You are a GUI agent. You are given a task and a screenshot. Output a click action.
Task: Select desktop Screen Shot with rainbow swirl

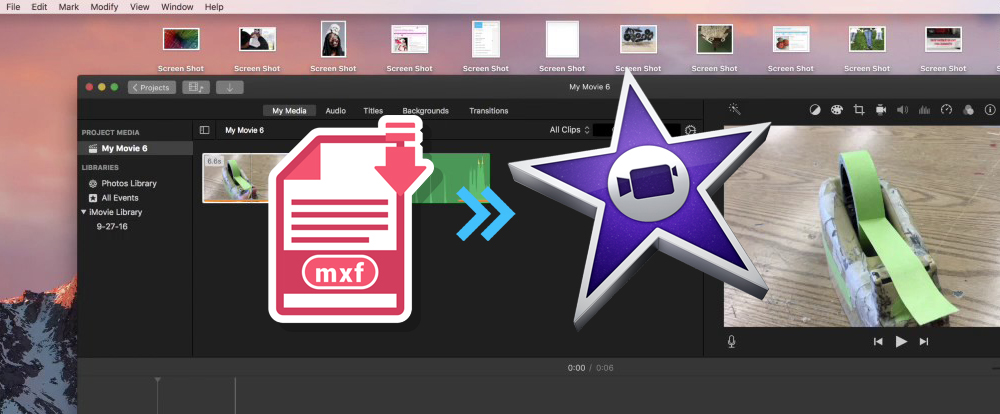[x=181, y=39]
